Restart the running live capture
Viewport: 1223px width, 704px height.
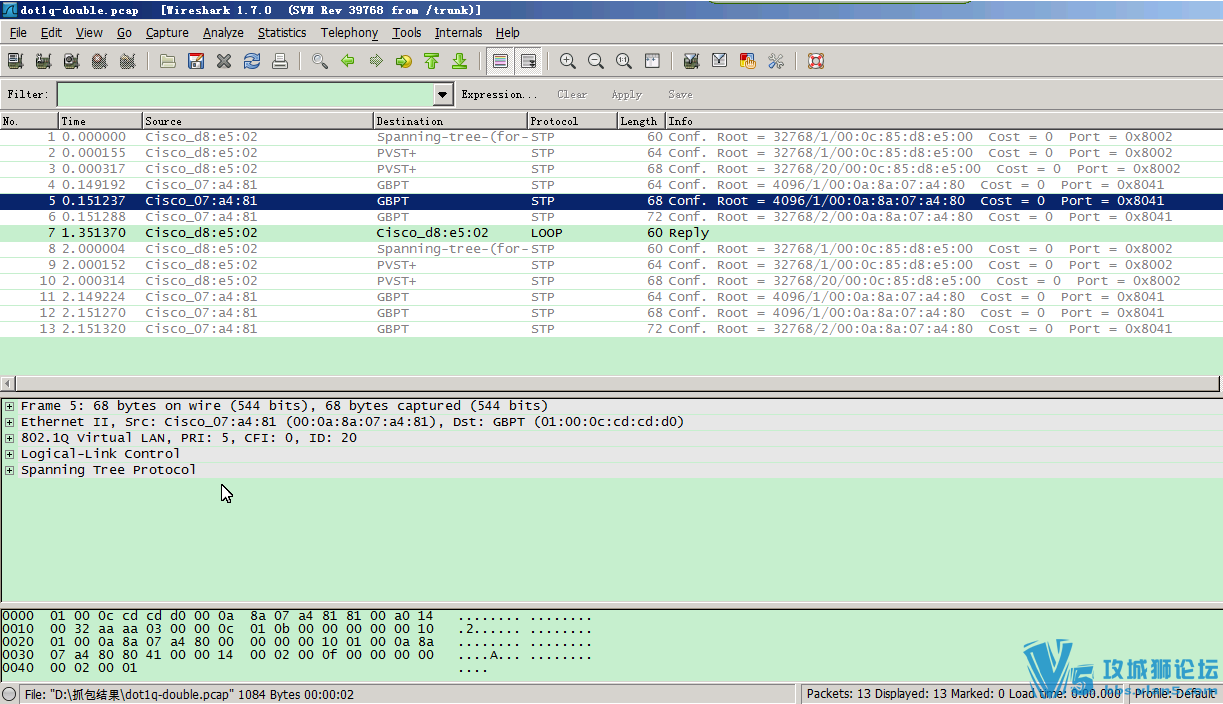point(127,61)
